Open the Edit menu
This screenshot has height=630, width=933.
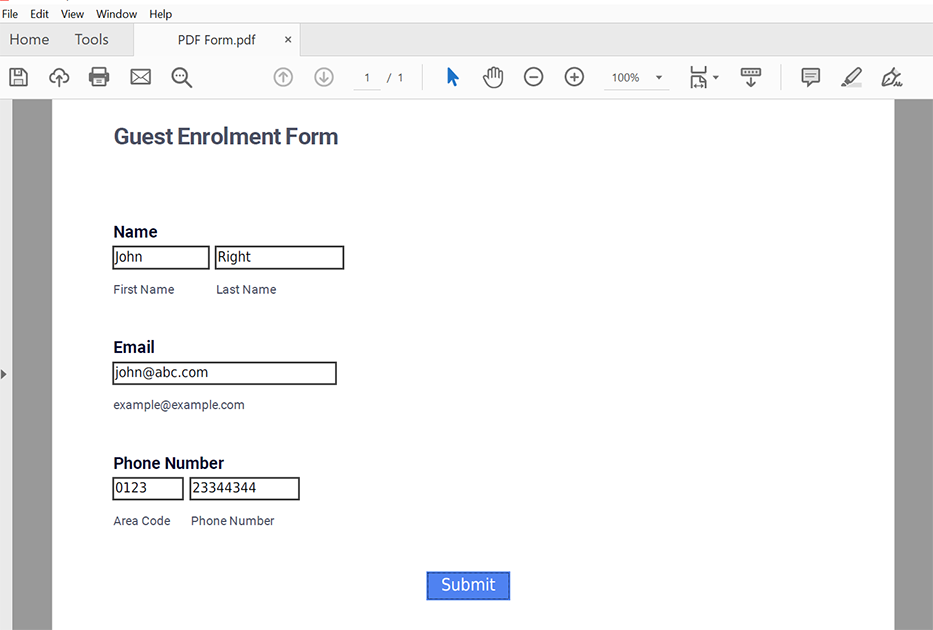point(39,14)
